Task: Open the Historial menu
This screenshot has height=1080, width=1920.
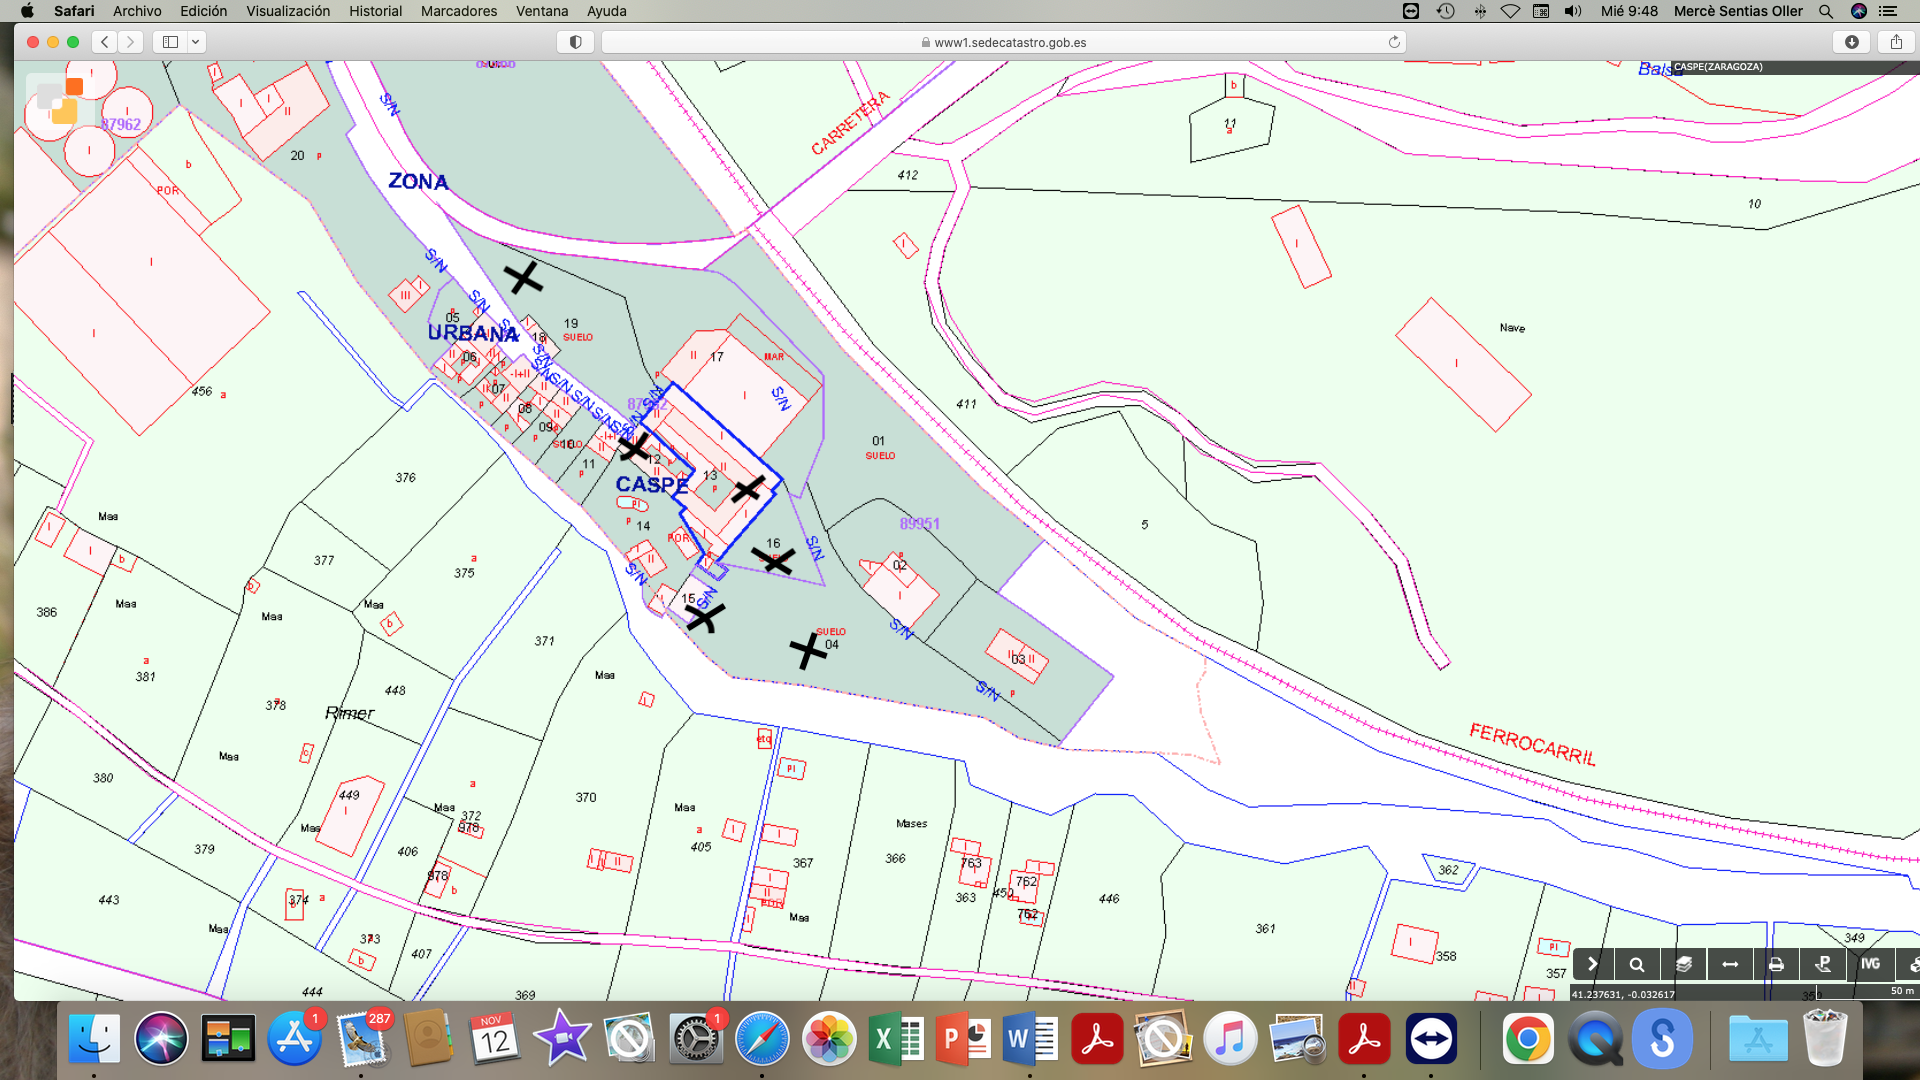Action: click(x=375, y=11)
